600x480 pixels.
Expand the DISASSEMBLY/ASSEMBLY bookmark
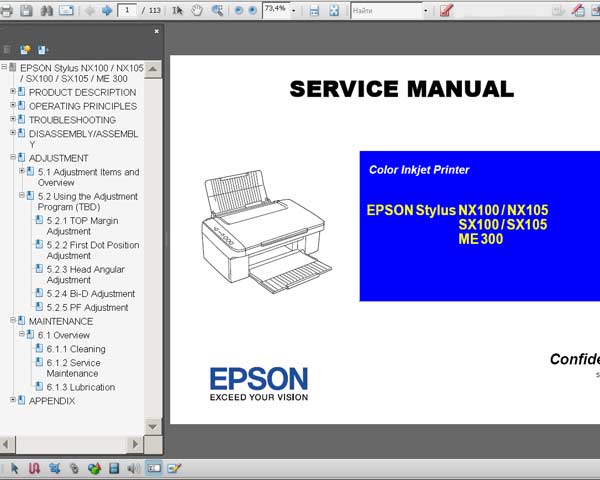(x=13, y=133)
